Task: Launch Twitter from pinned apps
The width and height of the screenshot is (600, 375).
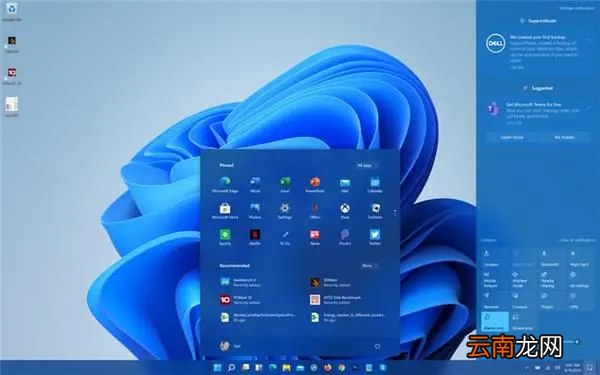Action: pos(375,237)
